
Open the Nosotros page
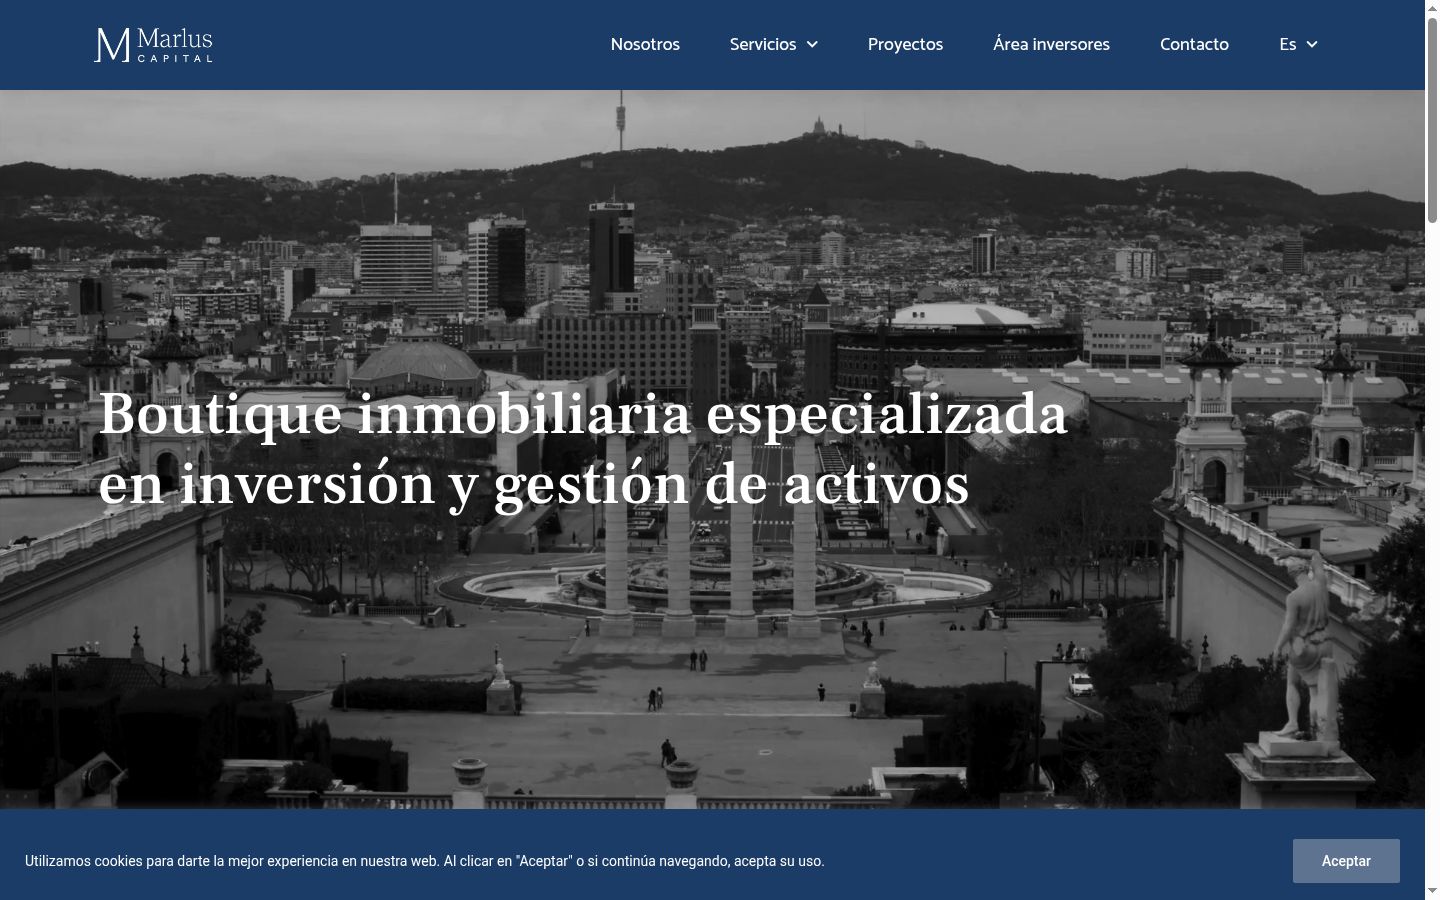[x=645, y=45]
